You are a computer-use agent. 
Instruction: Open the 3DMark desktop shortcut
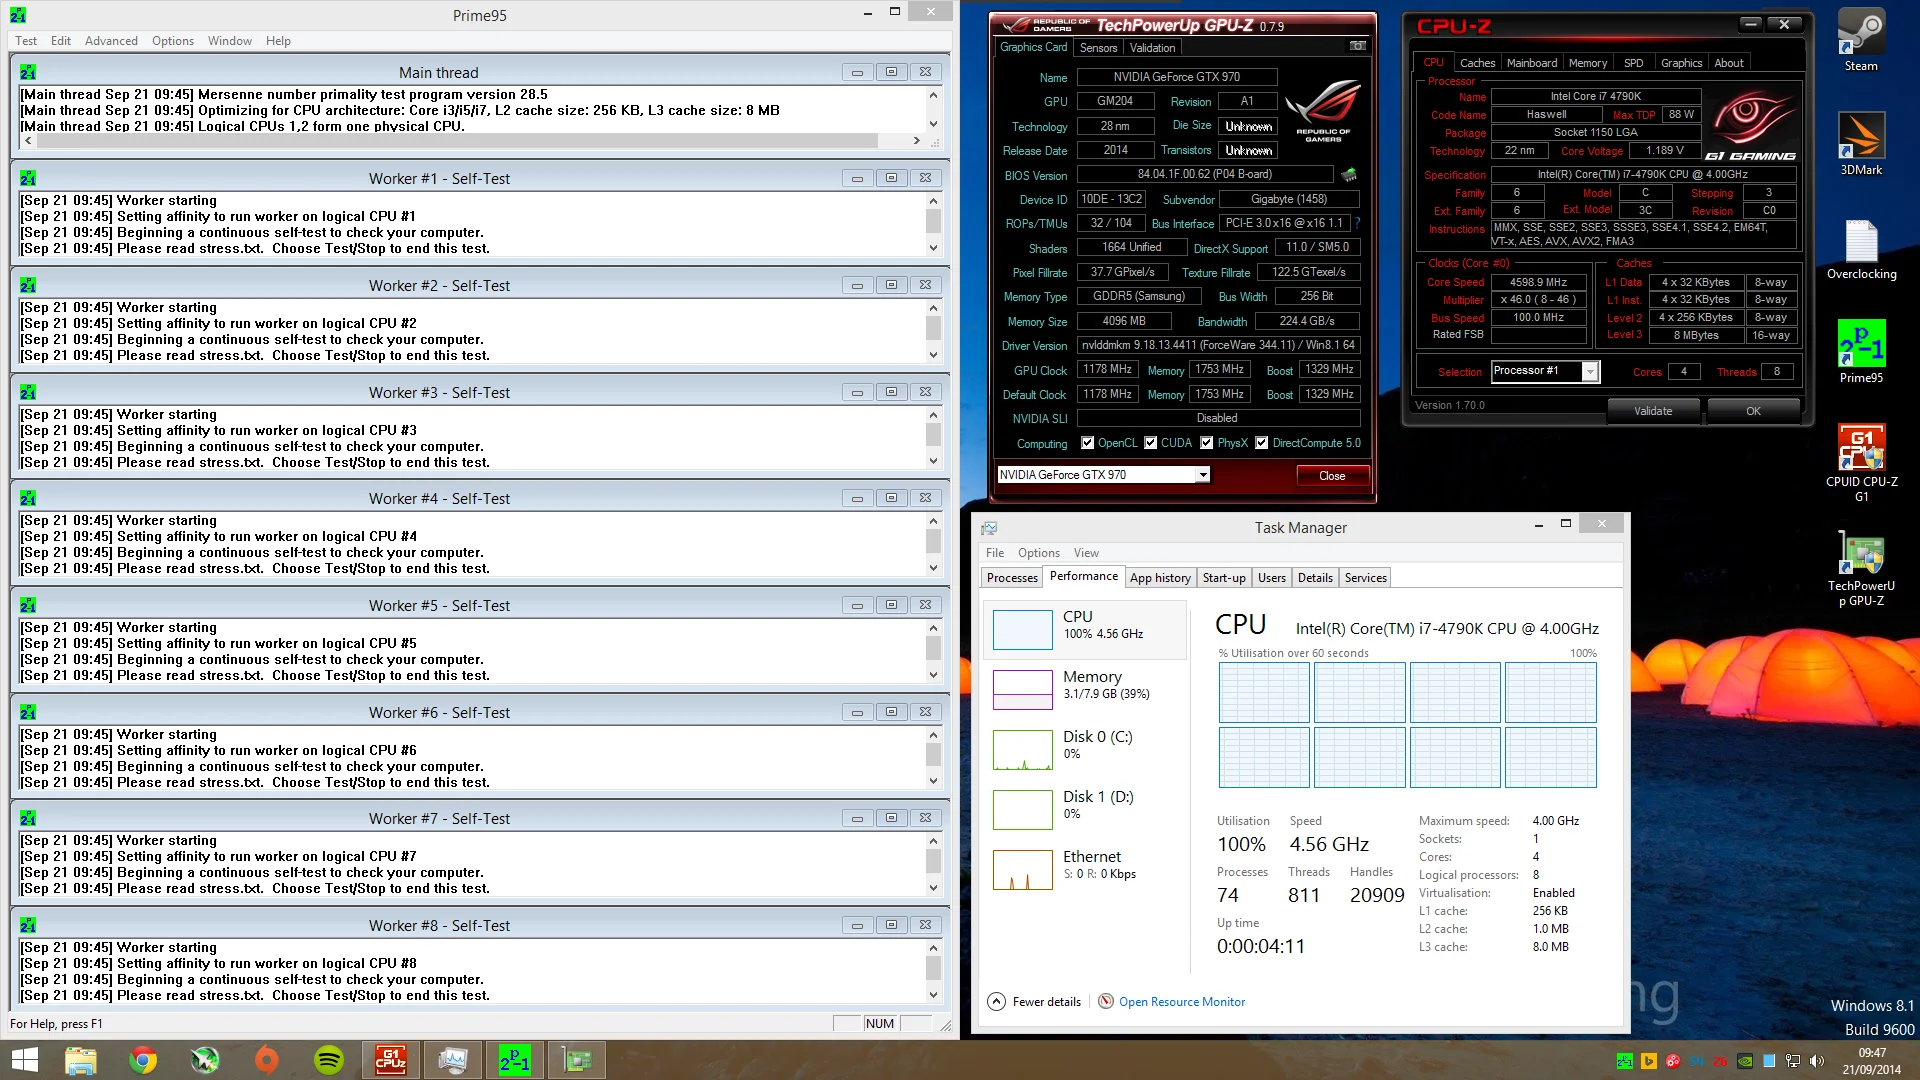coord(1861,143)
